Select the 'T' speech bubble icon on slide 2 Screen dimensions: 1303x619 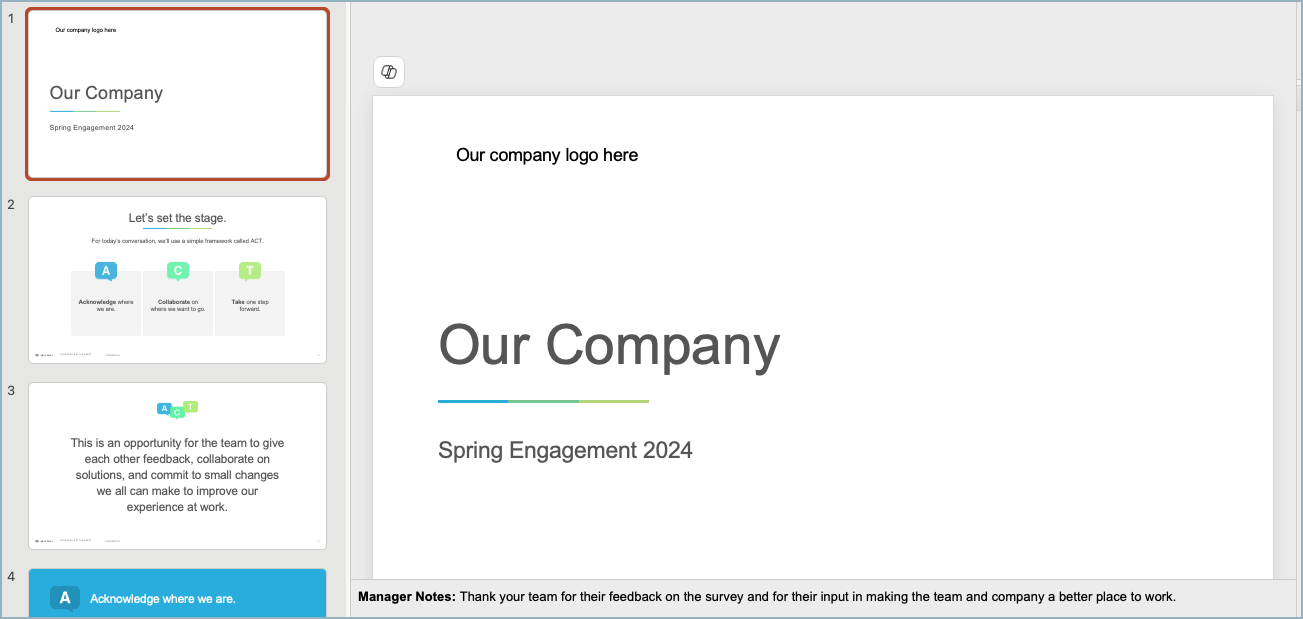(249, 269)
